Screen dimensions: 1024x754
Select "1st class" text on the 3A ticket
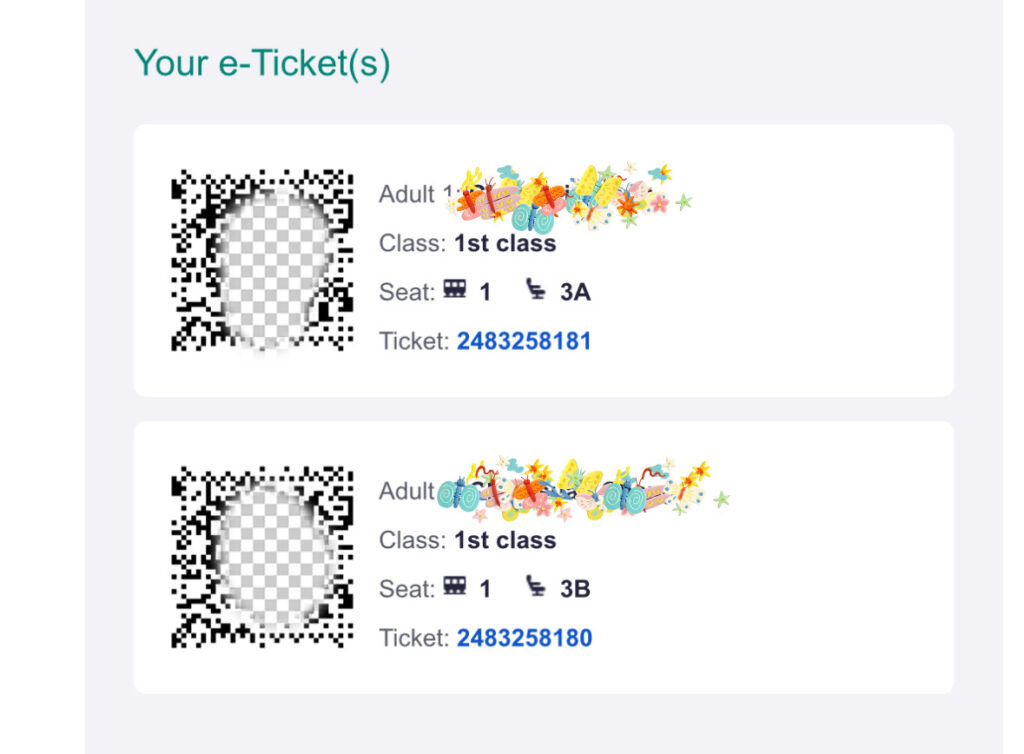505,243
